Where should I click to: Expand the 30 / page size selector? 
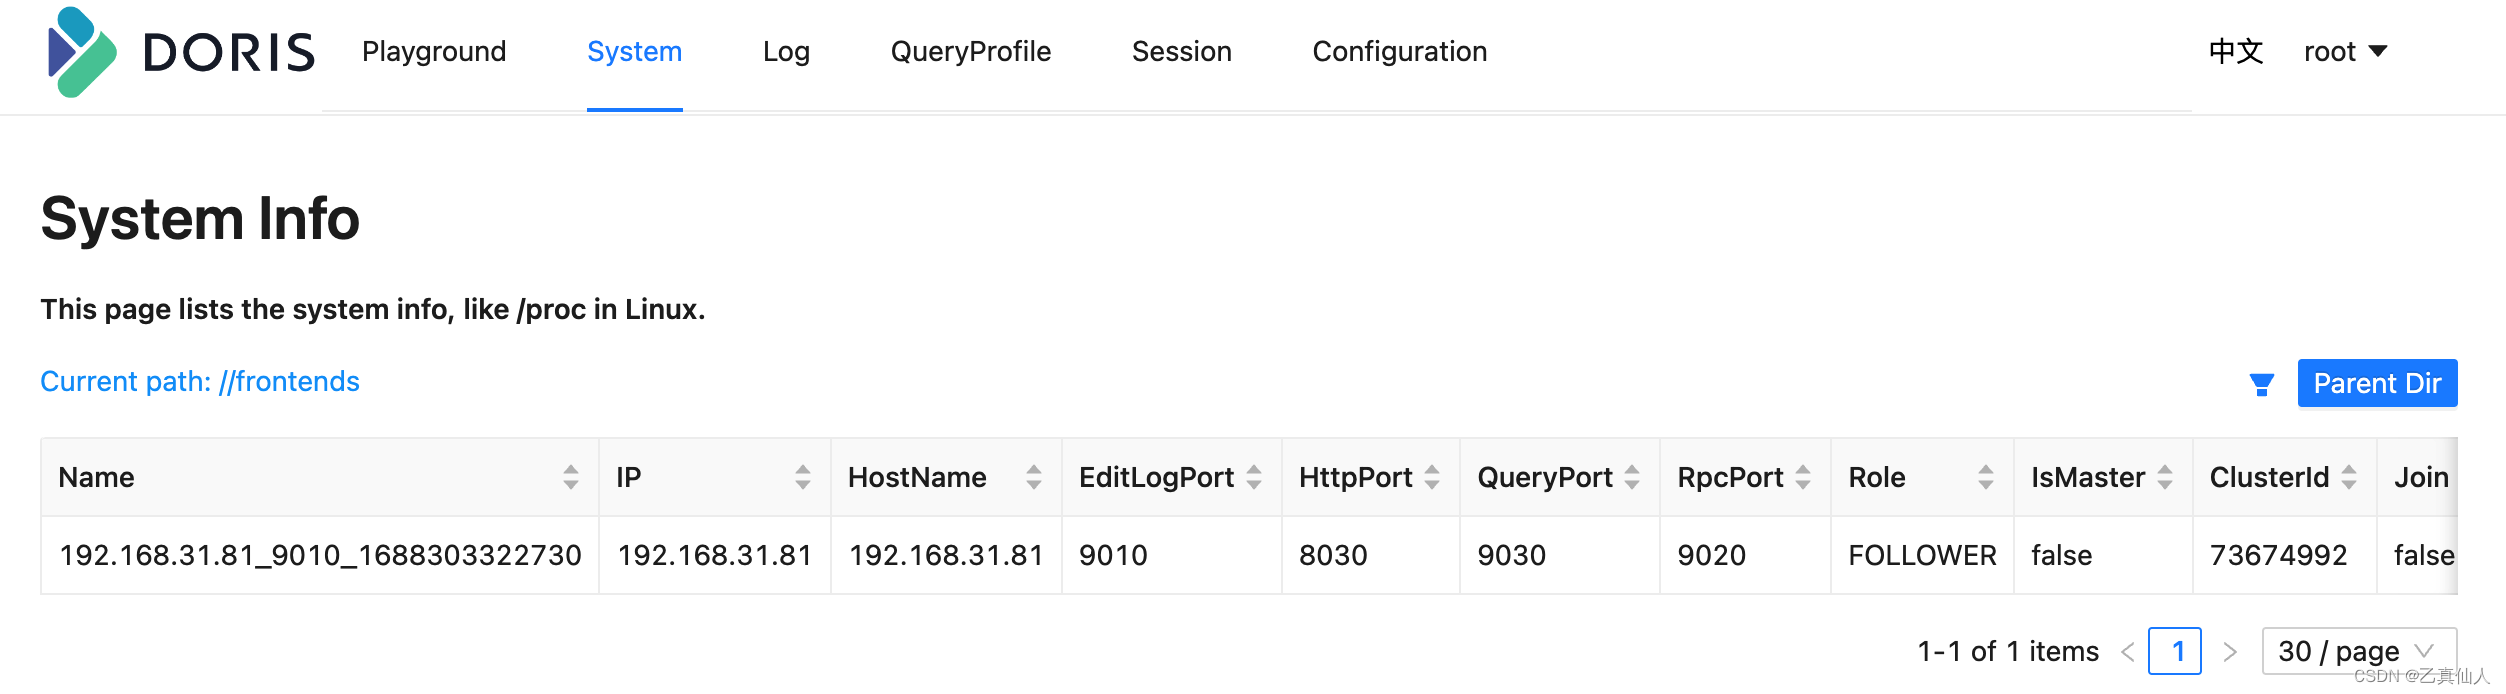tap(2358, 652)
